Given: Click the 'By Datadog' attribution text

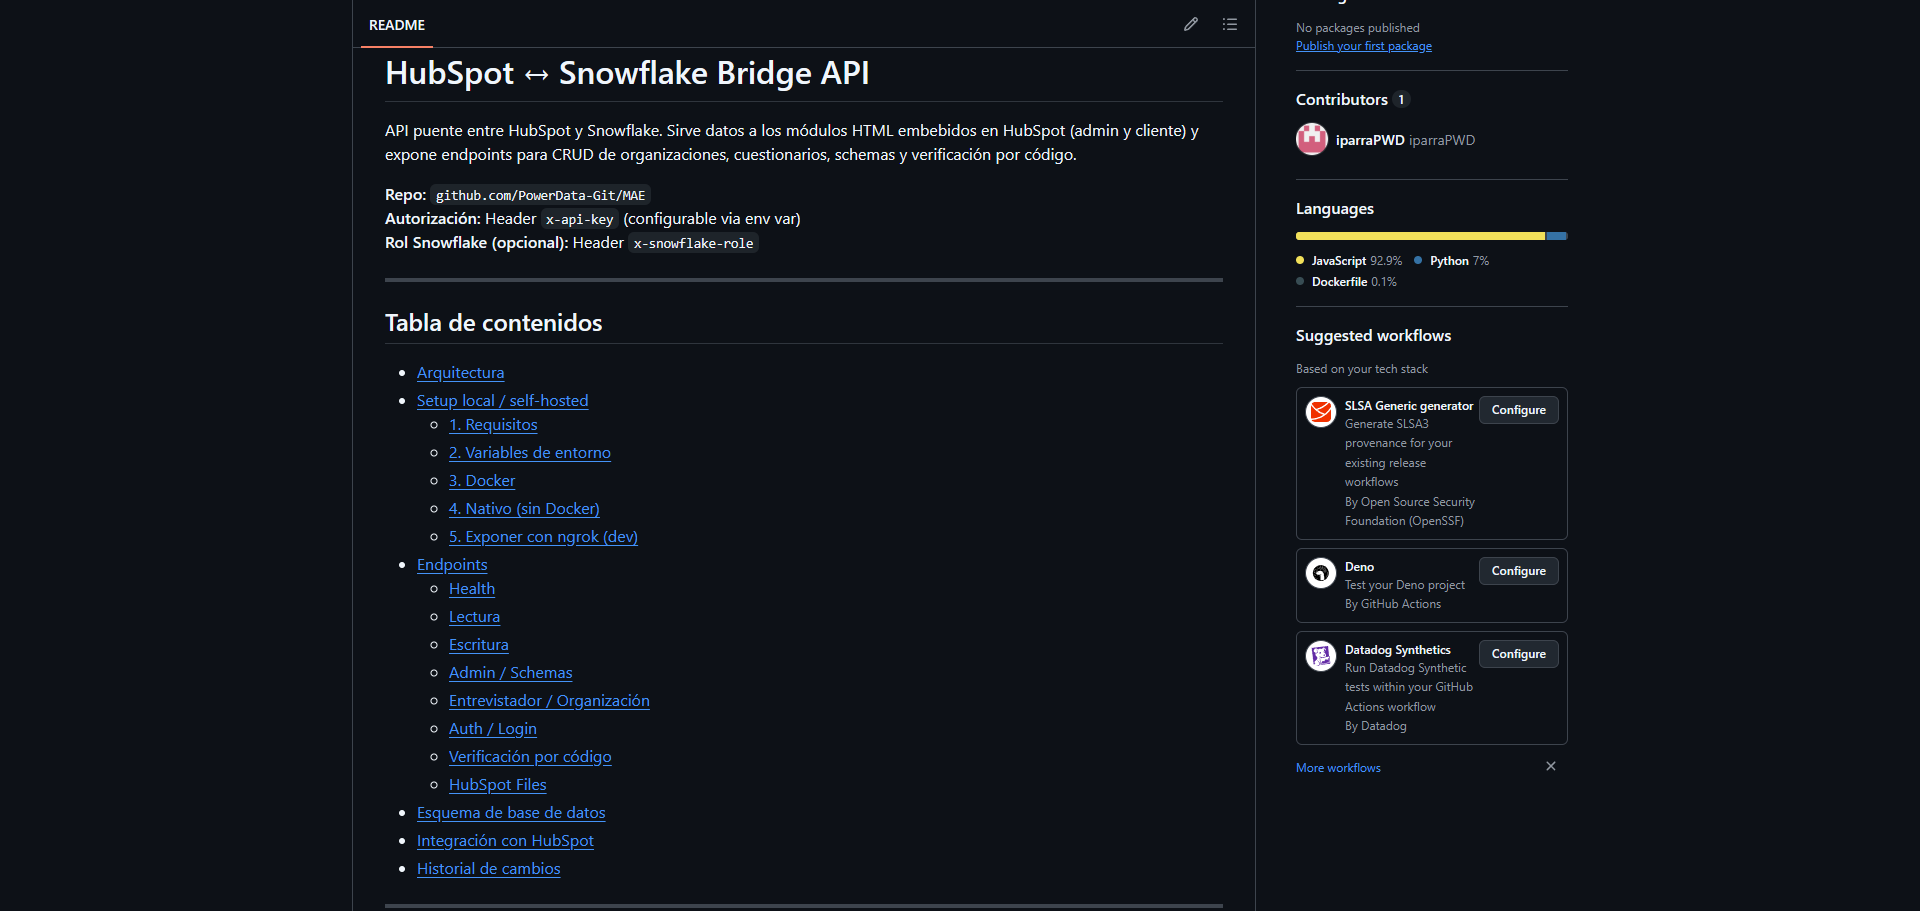Looking at the screenshot, I should point(1375,726).
